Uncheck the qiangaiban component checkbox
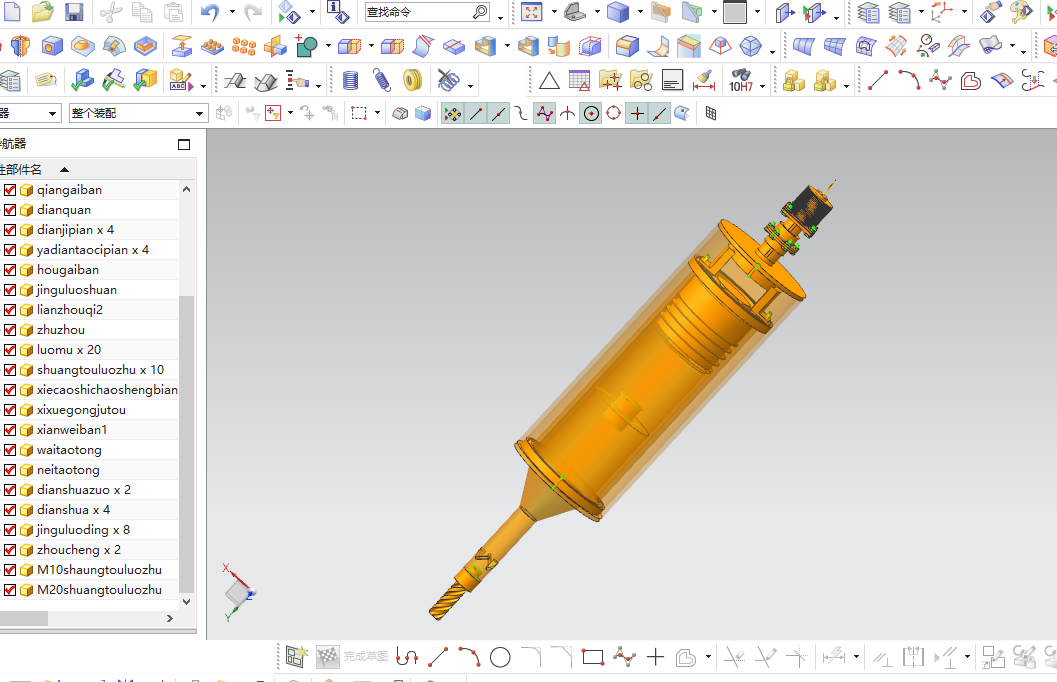The height and width of the screenshot is (682, 1057). tap(10, 190)
